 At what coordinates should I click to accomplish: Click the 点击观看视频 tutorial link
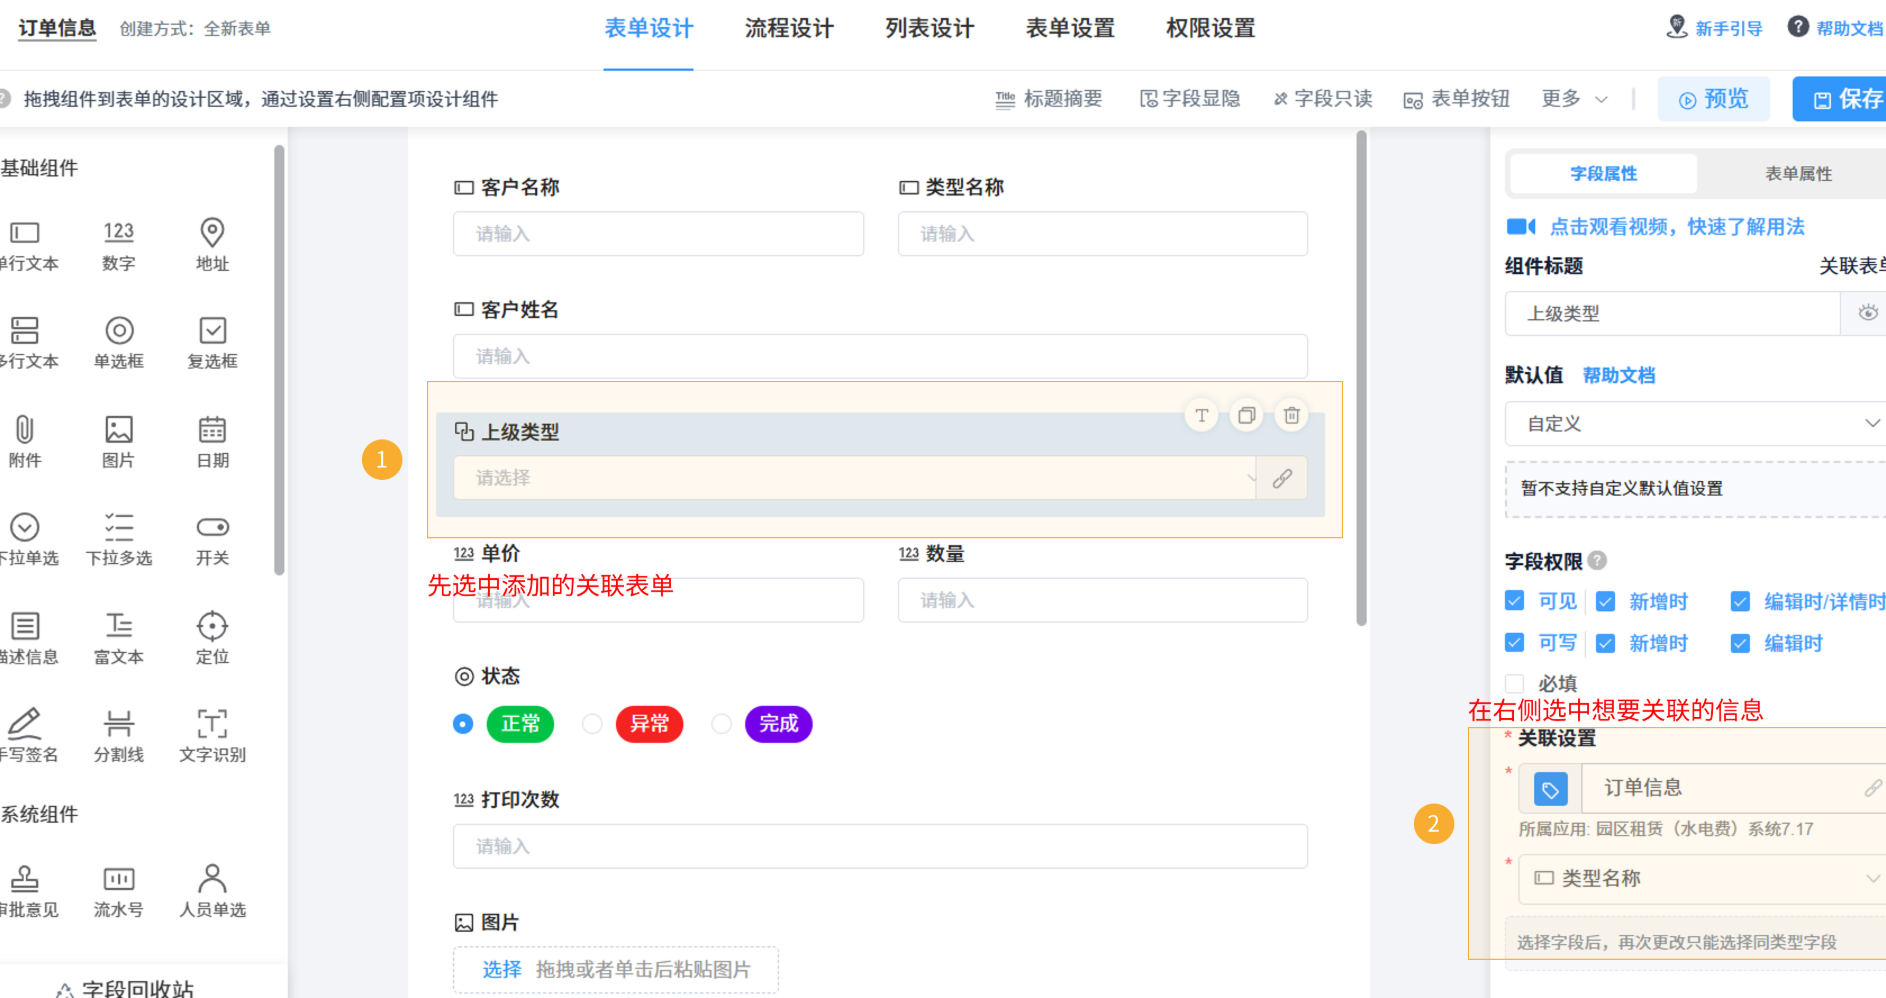[x=1657, y=227]
